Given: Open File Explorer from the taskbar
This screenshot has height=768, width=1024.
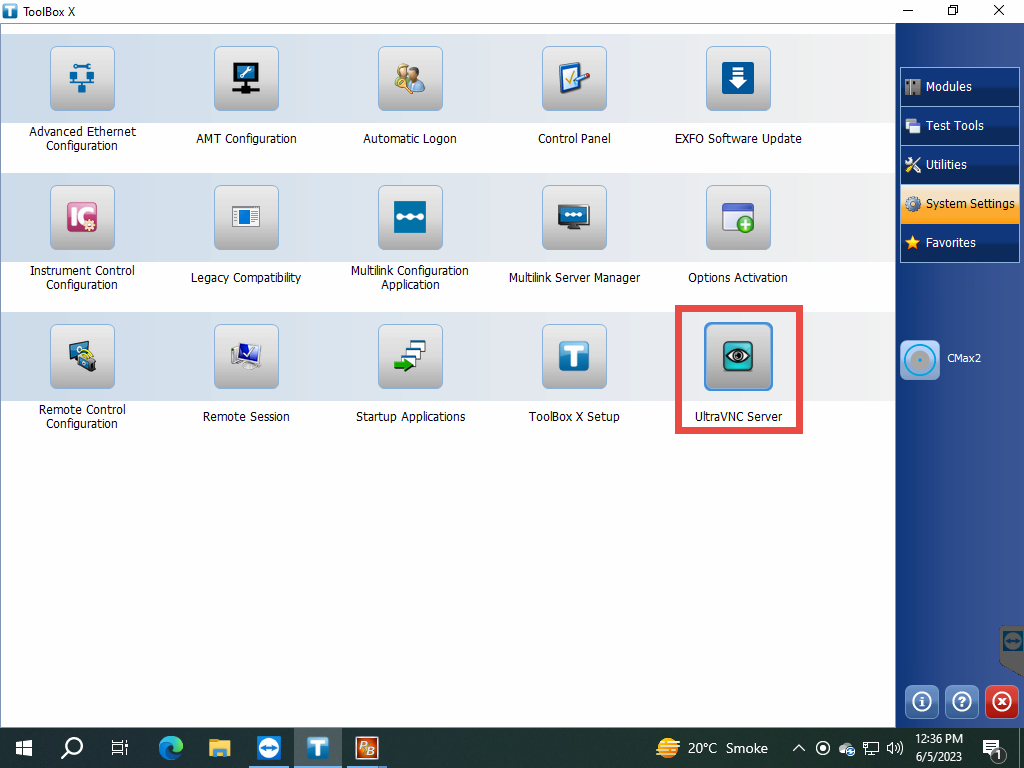Looking at the screenshot, I should [x=219, y=748].
